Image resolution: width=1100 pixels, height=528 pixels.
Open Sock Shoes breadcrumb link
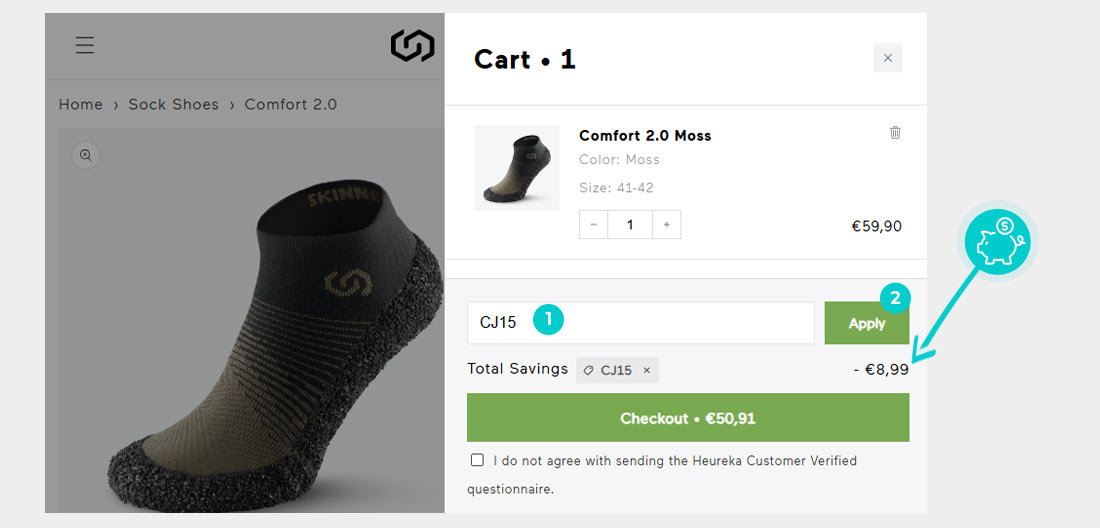(173, 104)
